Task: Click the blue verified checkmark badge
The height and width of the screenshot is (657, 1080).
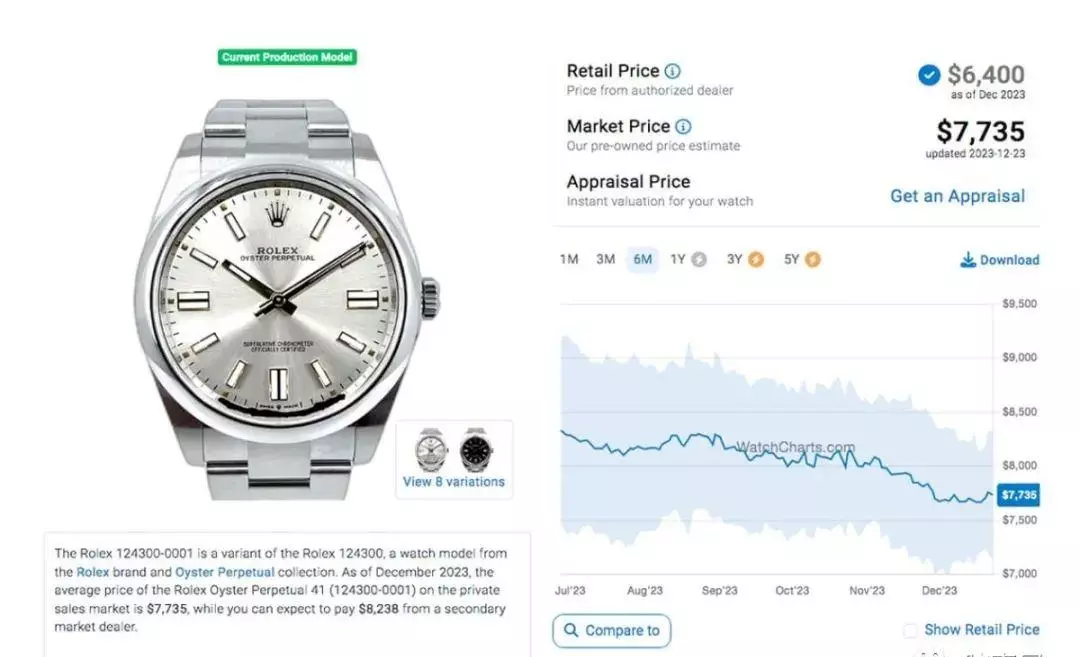Action: coord(929,74)
